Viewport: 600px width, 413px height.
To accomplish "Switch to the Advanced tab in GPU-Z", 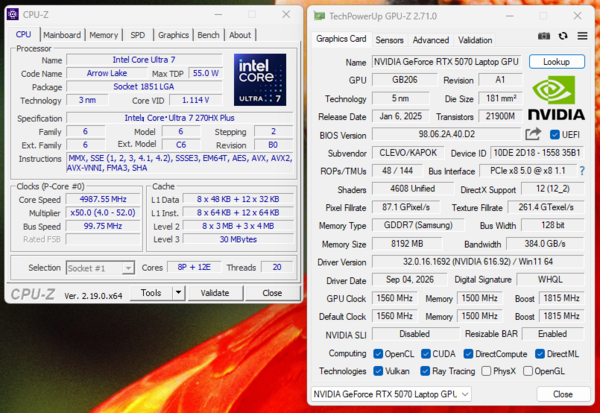I will (x=430, y=40).
